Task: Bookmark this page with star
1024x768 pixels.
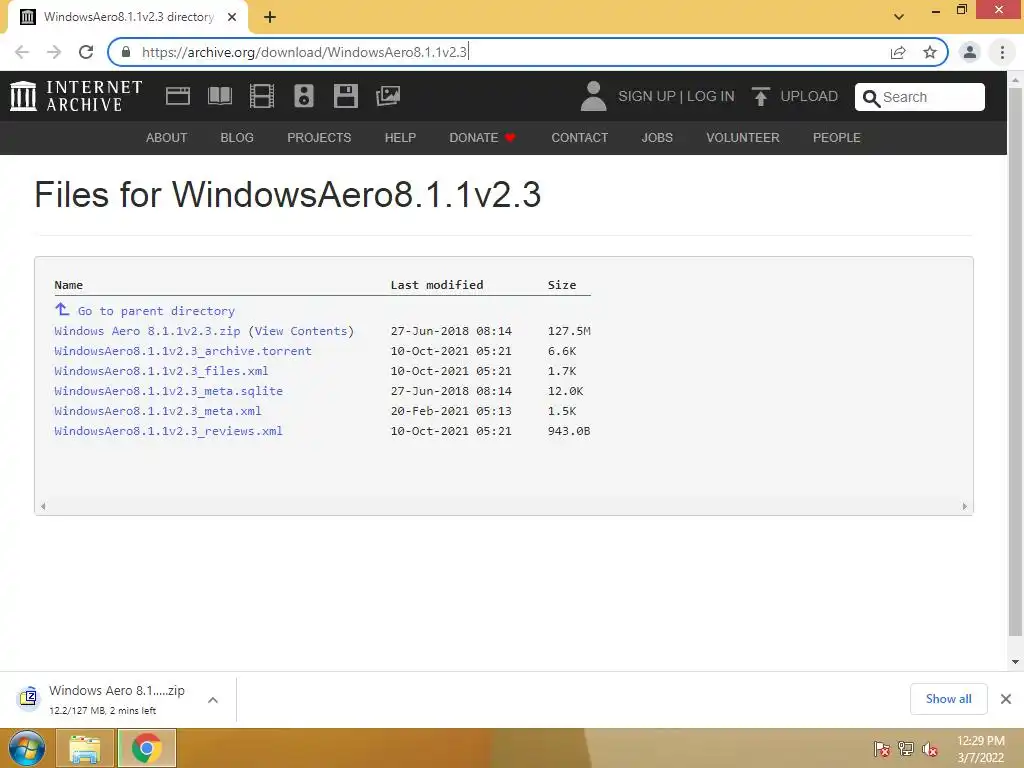Action: pos(930,52)
